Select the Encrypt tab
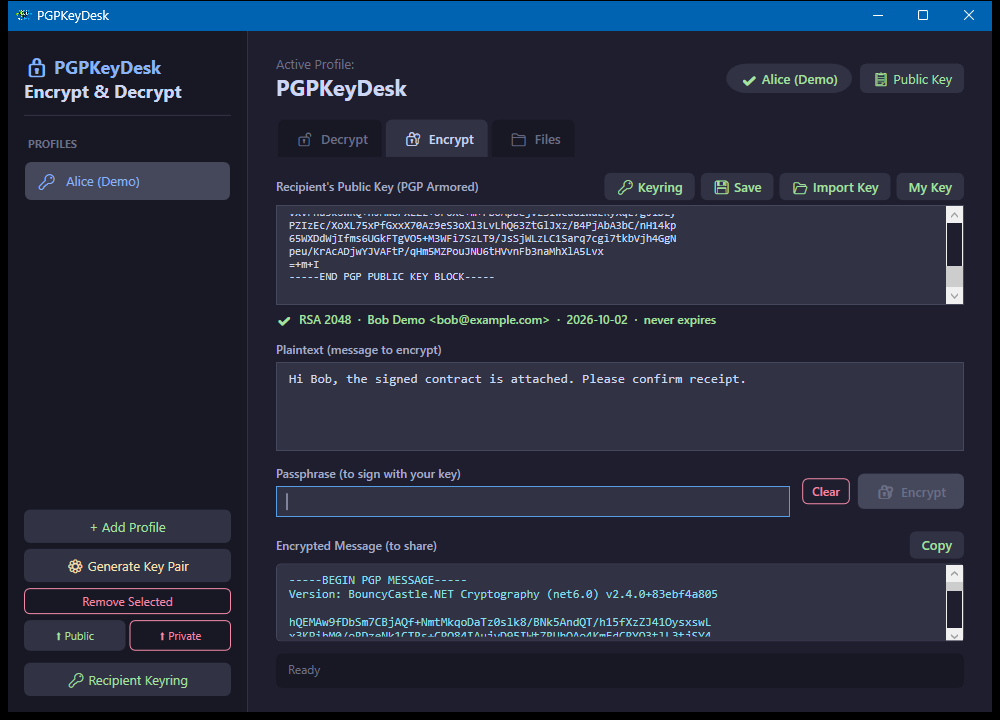Image resolution: width=1000 pixels, height=720 pixels. 437,138
